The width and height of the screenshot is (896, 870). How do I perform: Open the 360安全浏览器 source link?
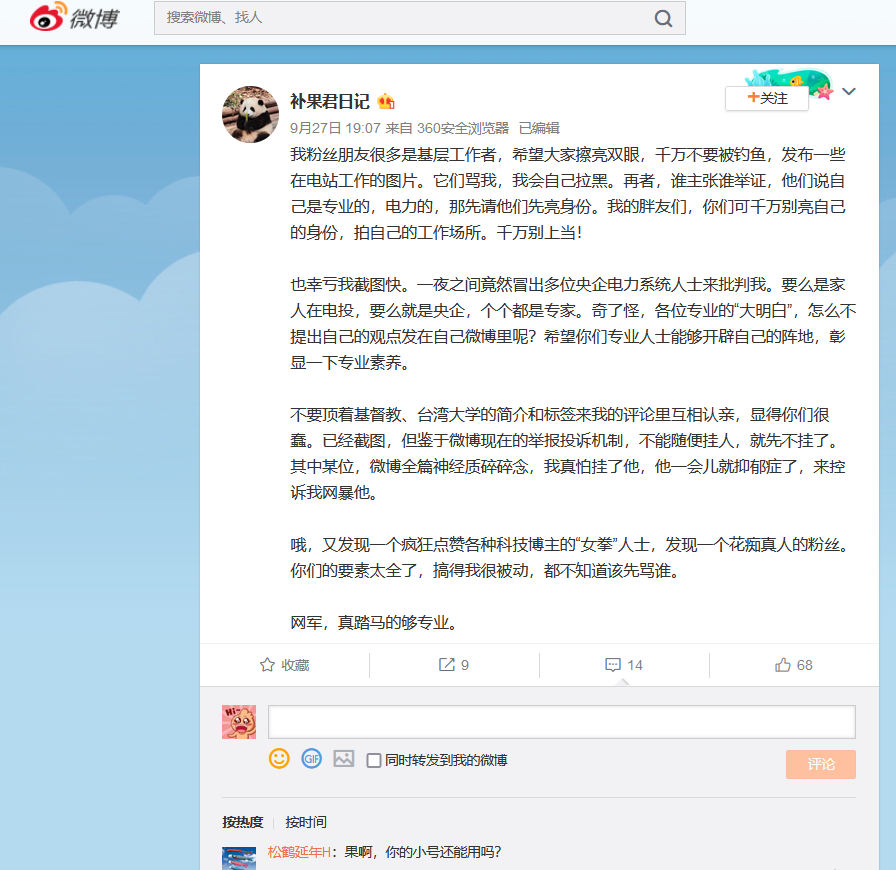462,128
